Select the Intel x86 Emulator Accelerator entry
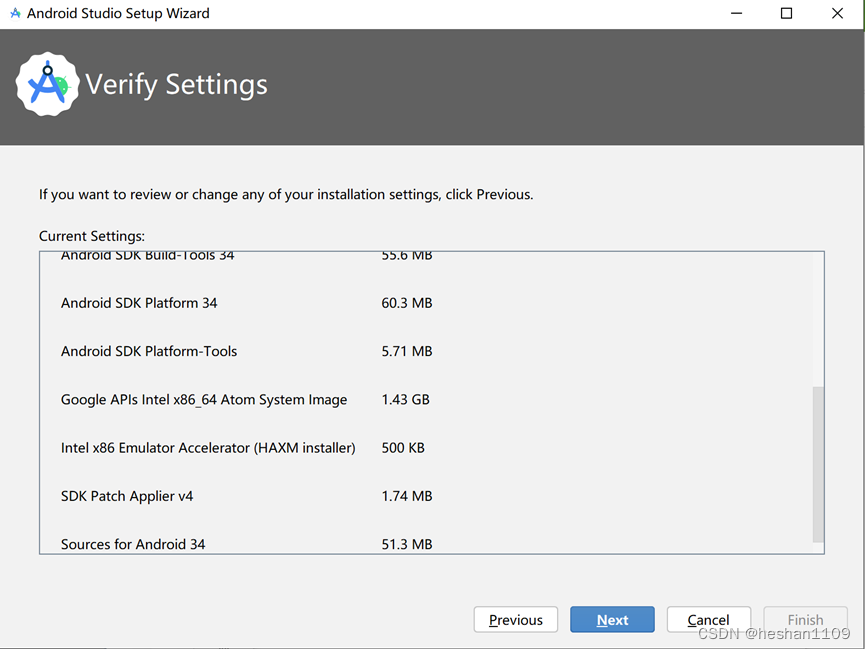Image resolution: width=865 pixels, height=649 pixels. [x=208, y=447]
